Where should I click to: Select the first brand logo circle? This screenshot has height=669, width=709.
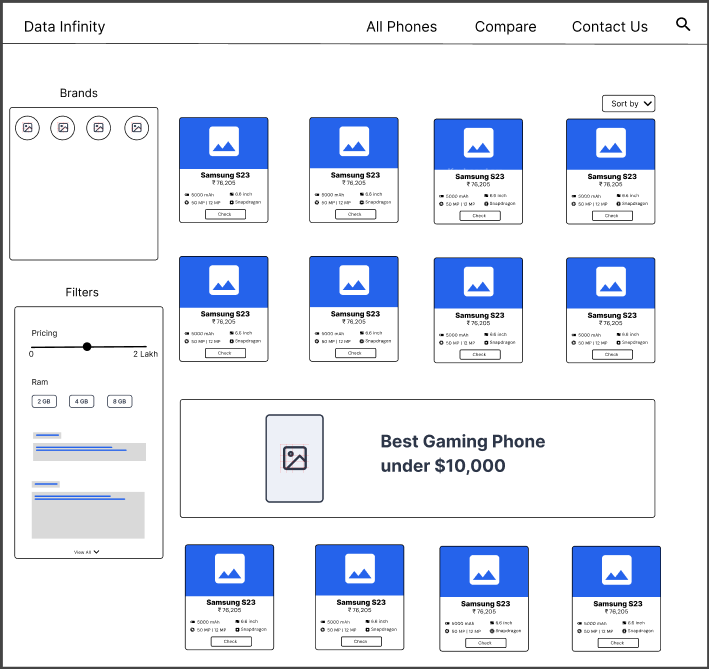point(28,128)
